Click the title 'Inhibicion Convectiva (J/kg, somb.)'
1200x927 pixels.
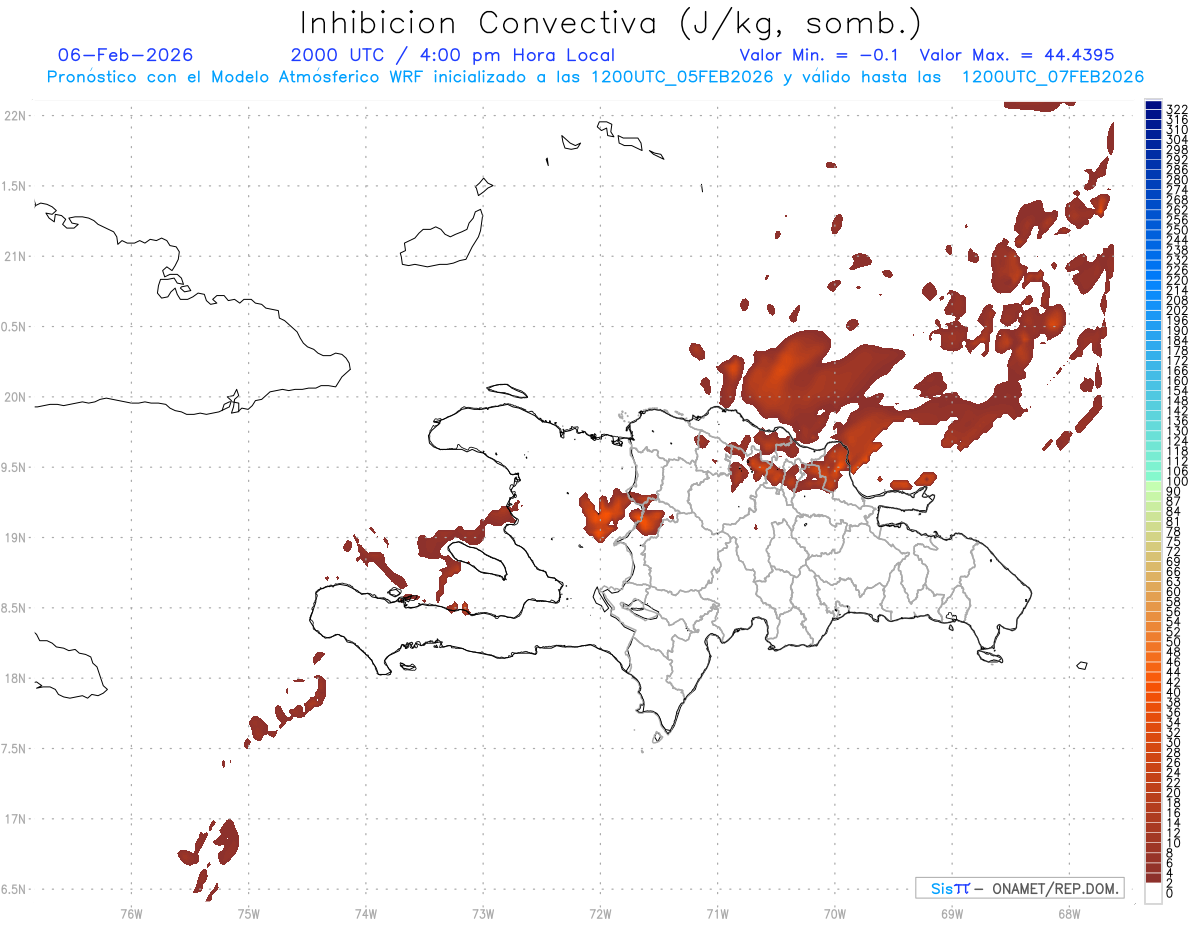click(612, 23)
